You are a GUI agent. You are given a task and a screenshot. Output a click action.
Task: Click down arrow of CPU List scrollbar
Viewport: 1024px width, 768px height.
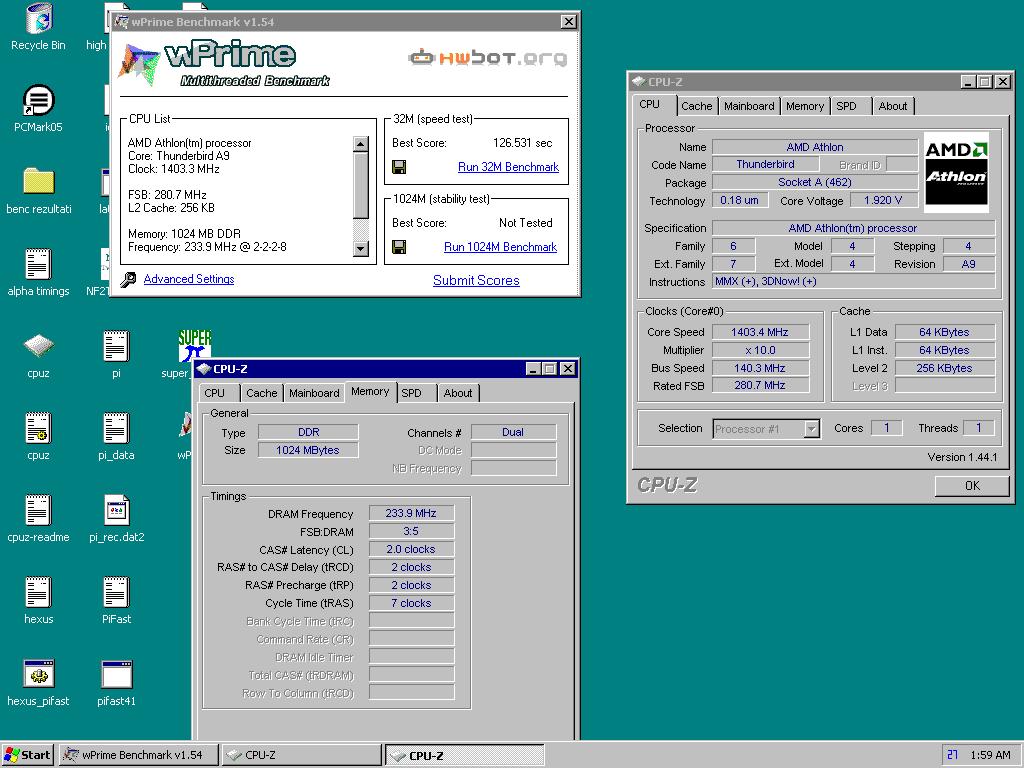pyautogui.click(x=360, y=248)
